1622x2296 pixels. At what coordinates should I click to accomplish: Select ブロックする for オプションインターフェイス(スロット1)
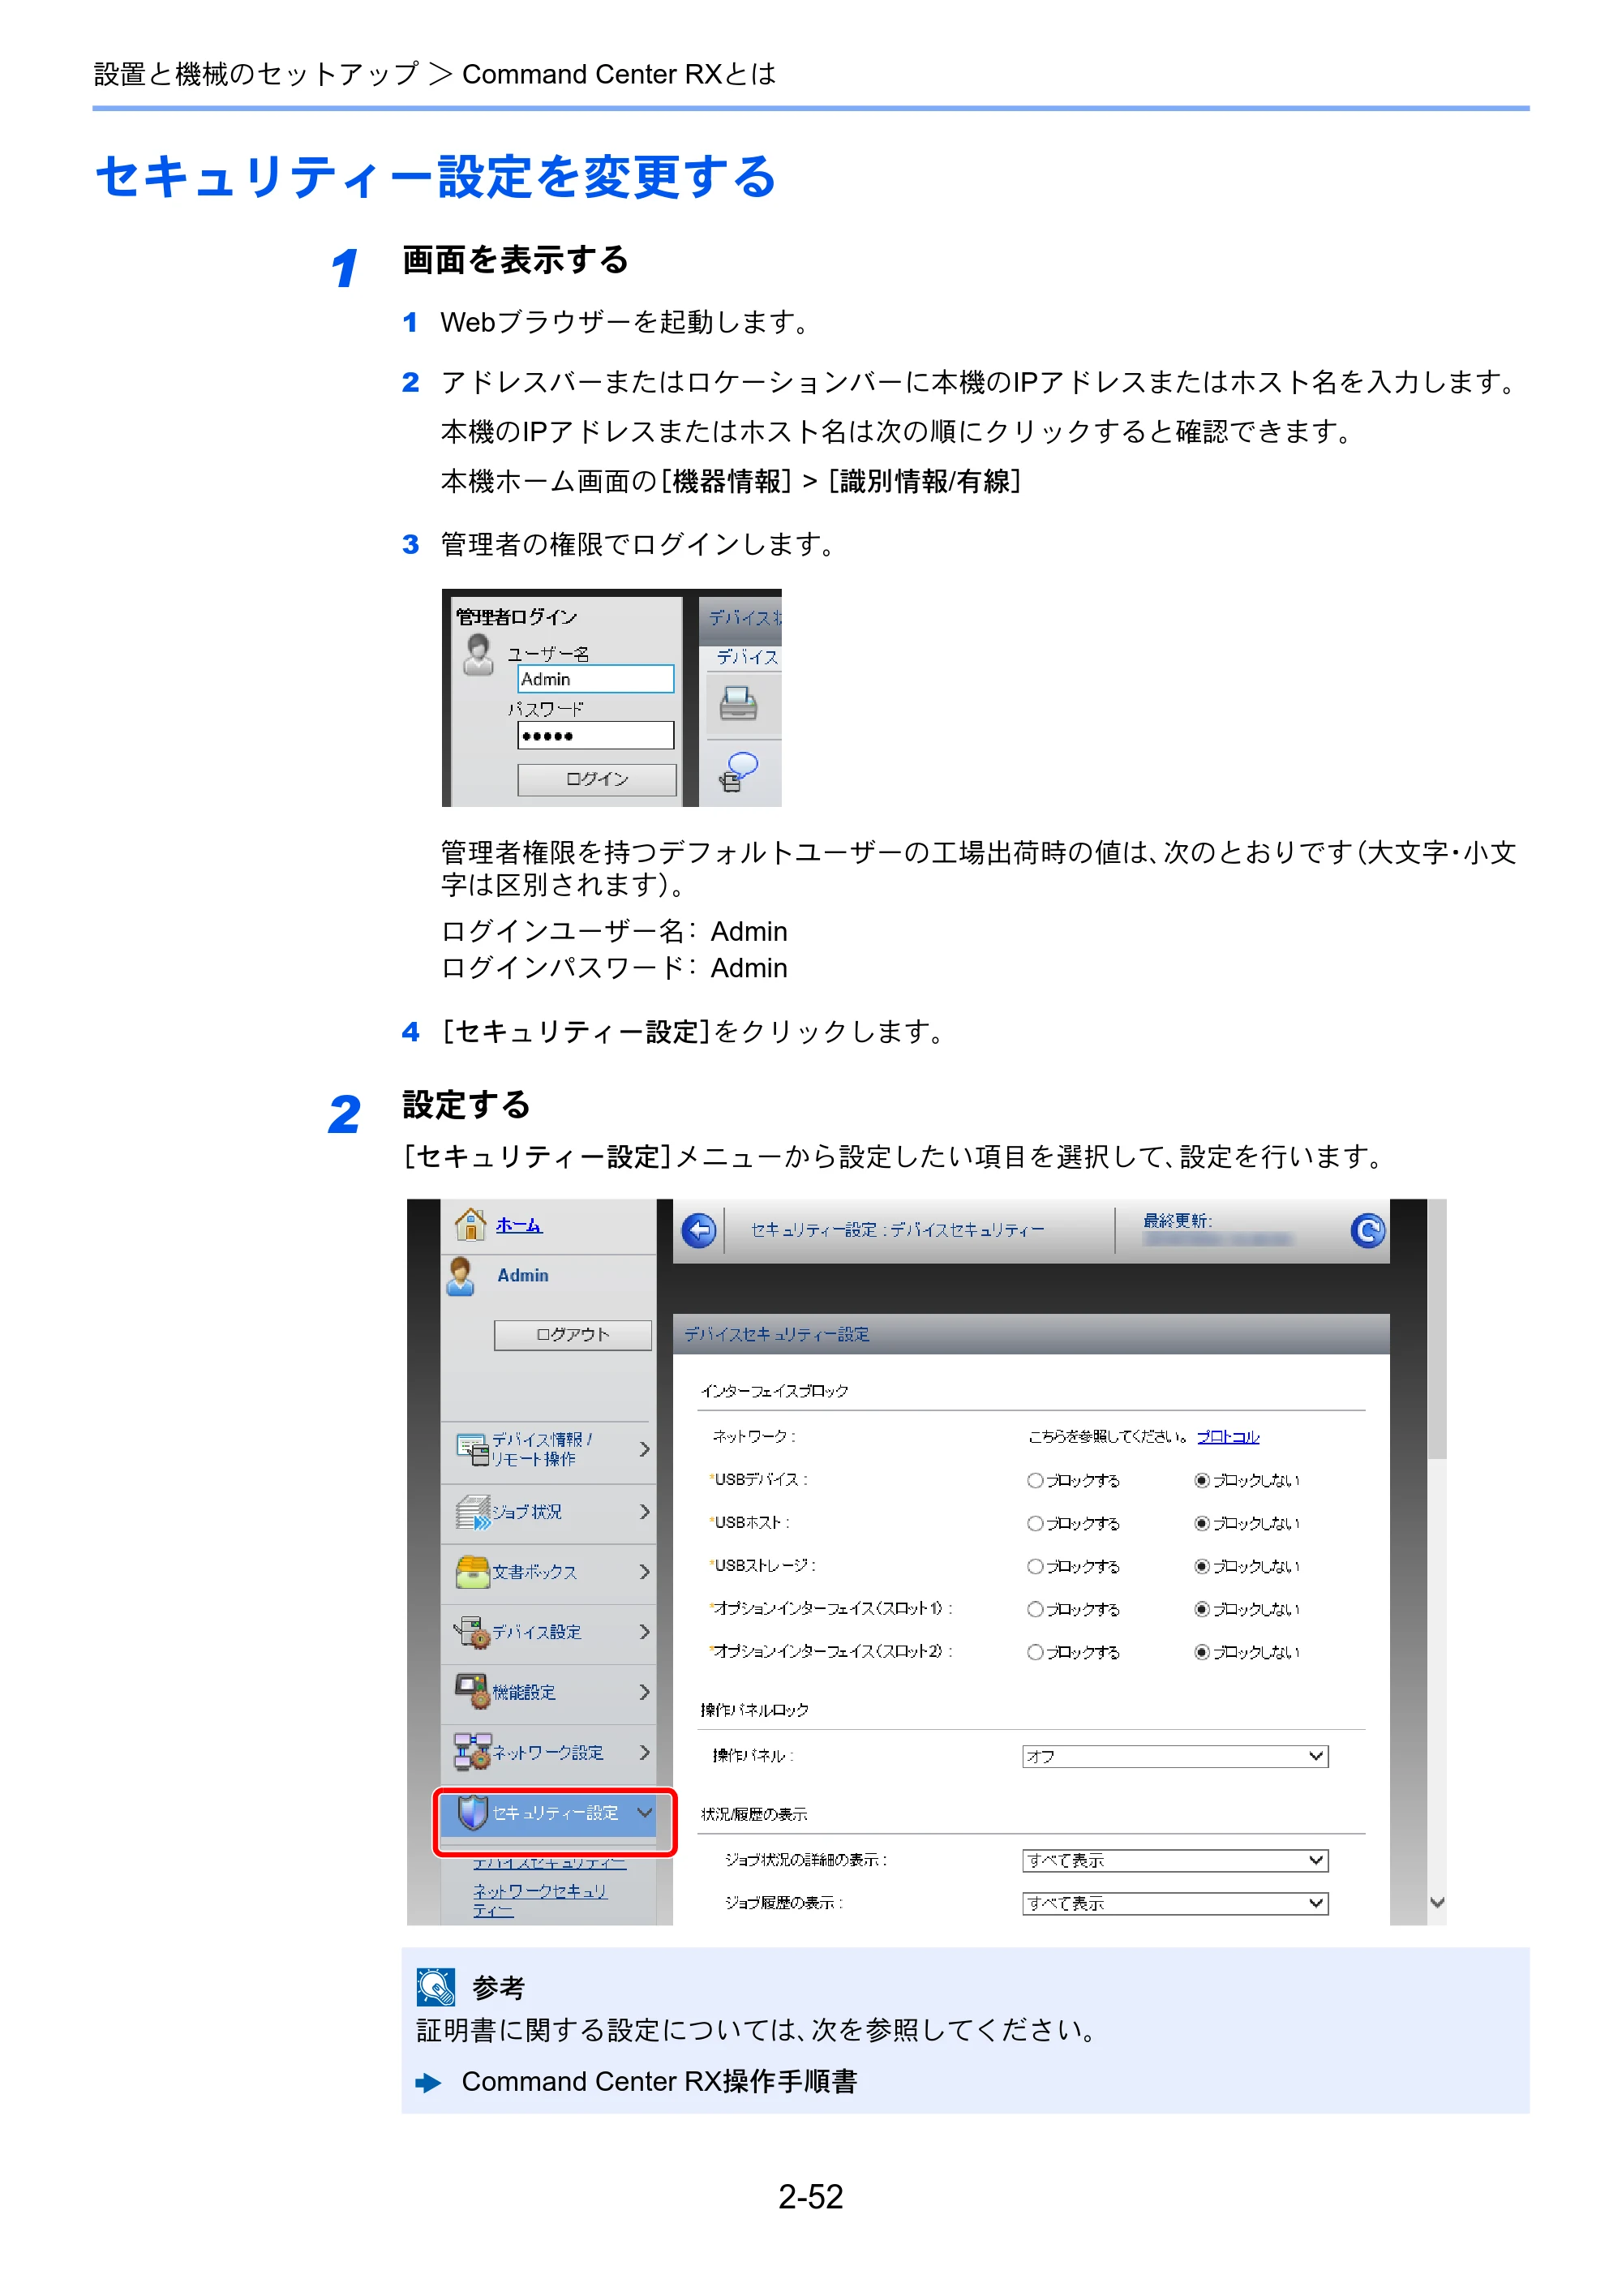[x=1035, y=1610]
